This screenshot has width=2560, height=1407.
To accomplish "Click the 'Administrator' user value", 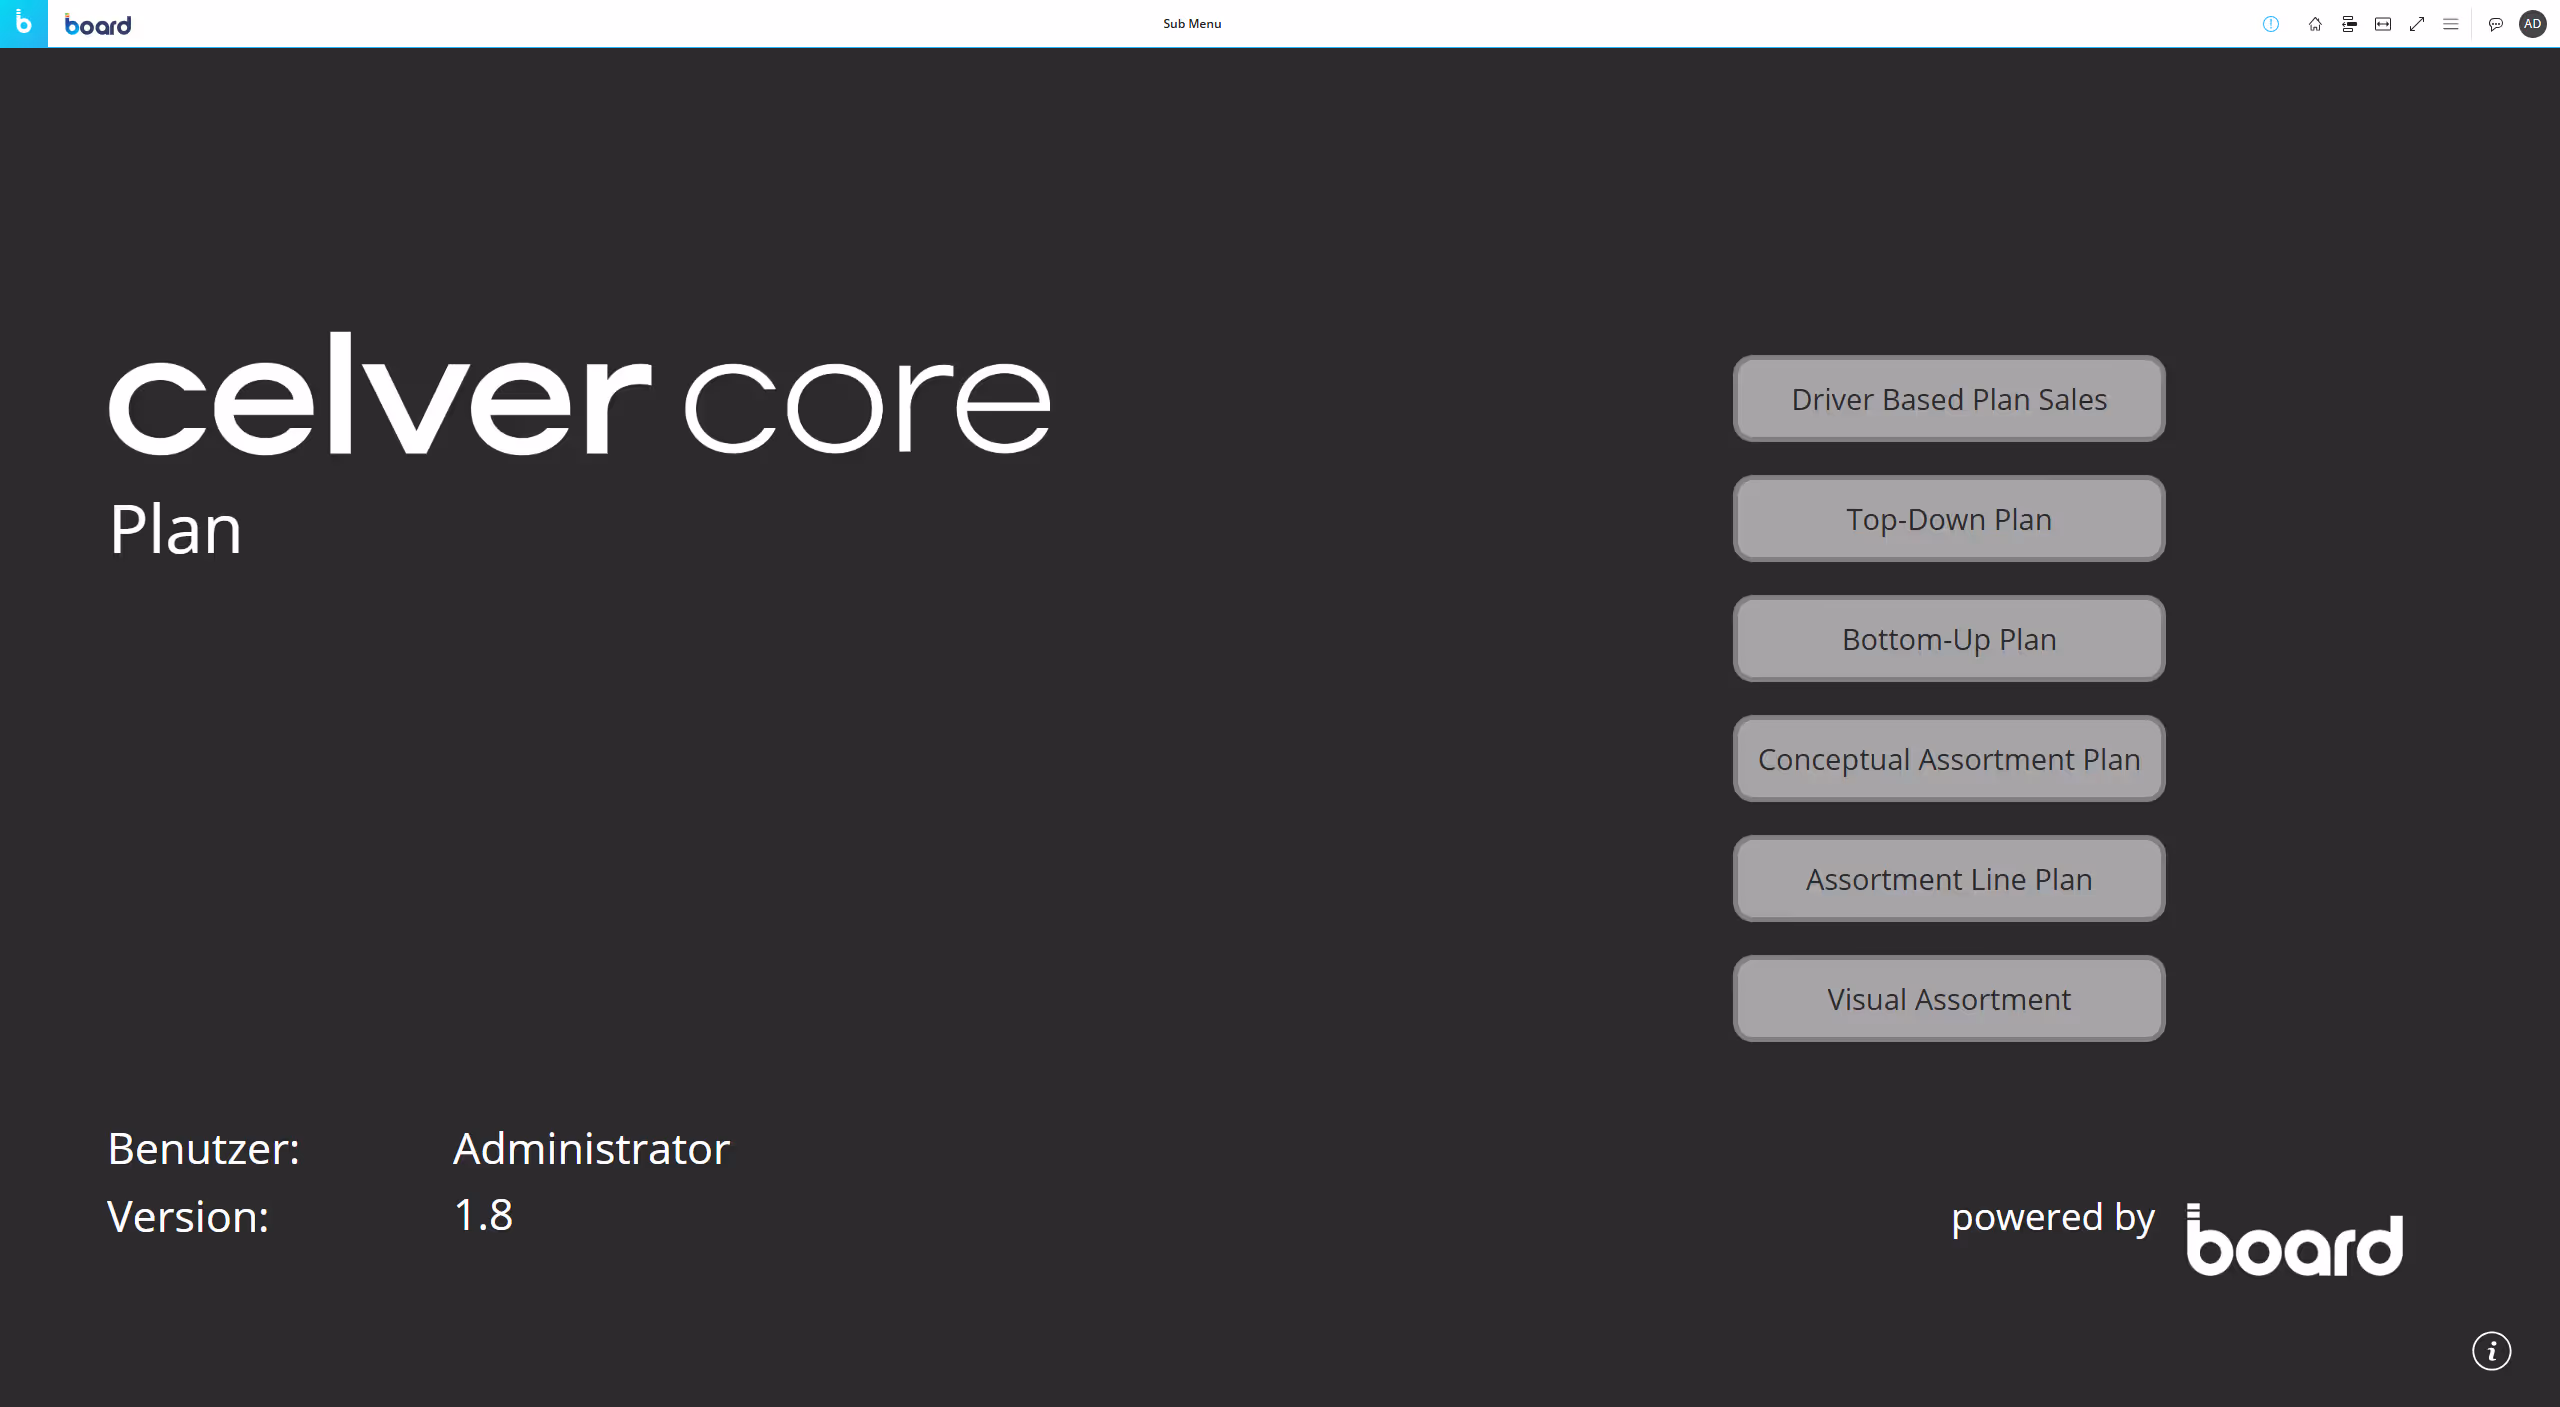I will coord(591,1149).
